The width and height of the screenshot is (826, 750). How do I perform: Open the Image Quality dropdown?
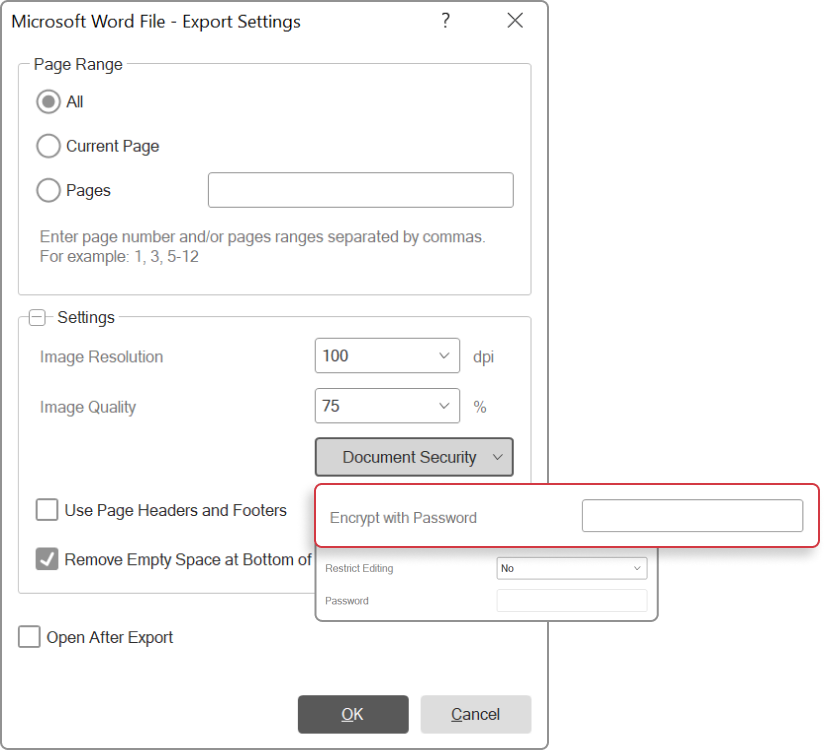387,406
